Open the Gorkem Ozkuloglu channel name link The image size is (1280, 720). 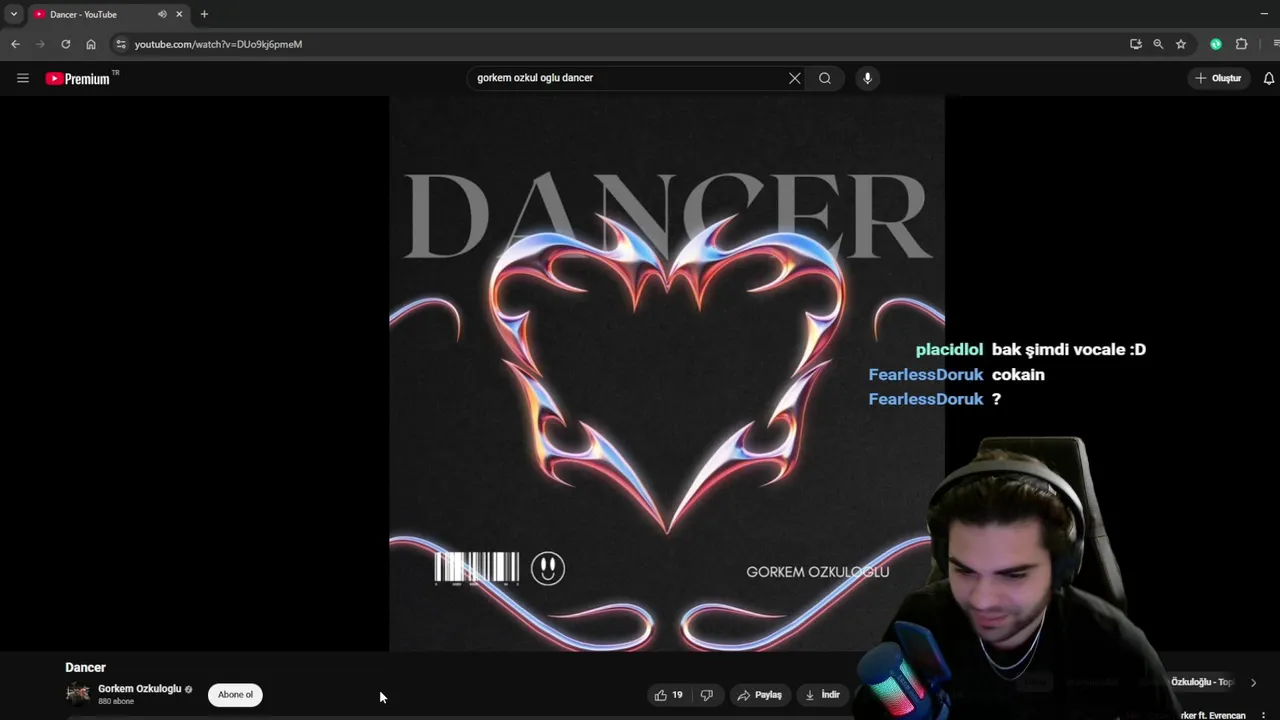tap(140, 689)
